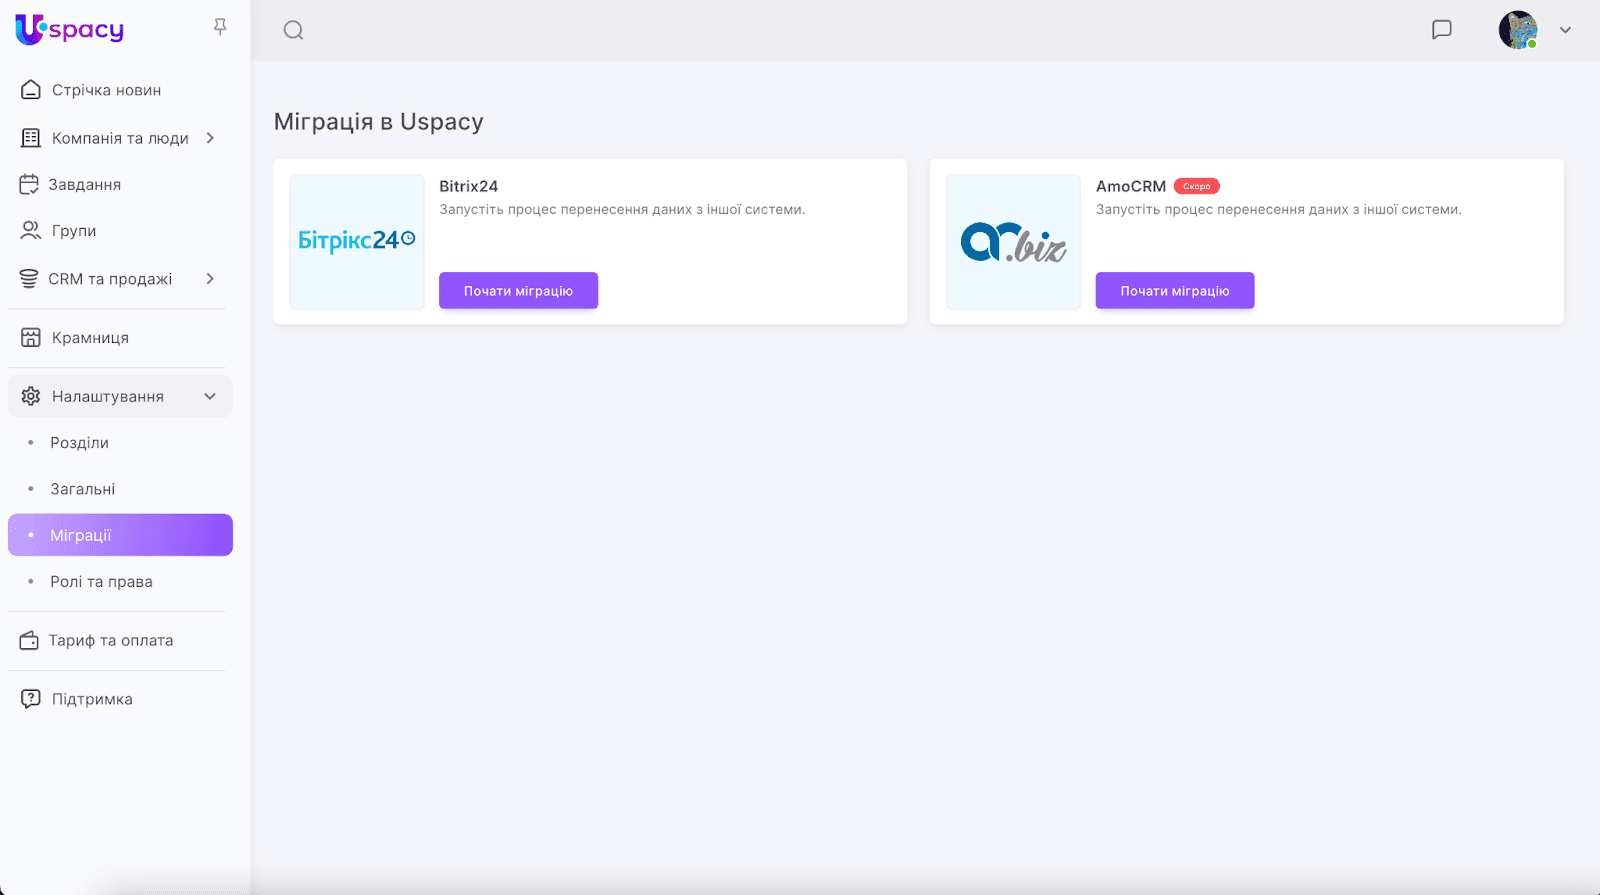Open Стрічка новин in sidebar
The image size is (1600, 895).
pyautogui.click(x=106, y=90)
